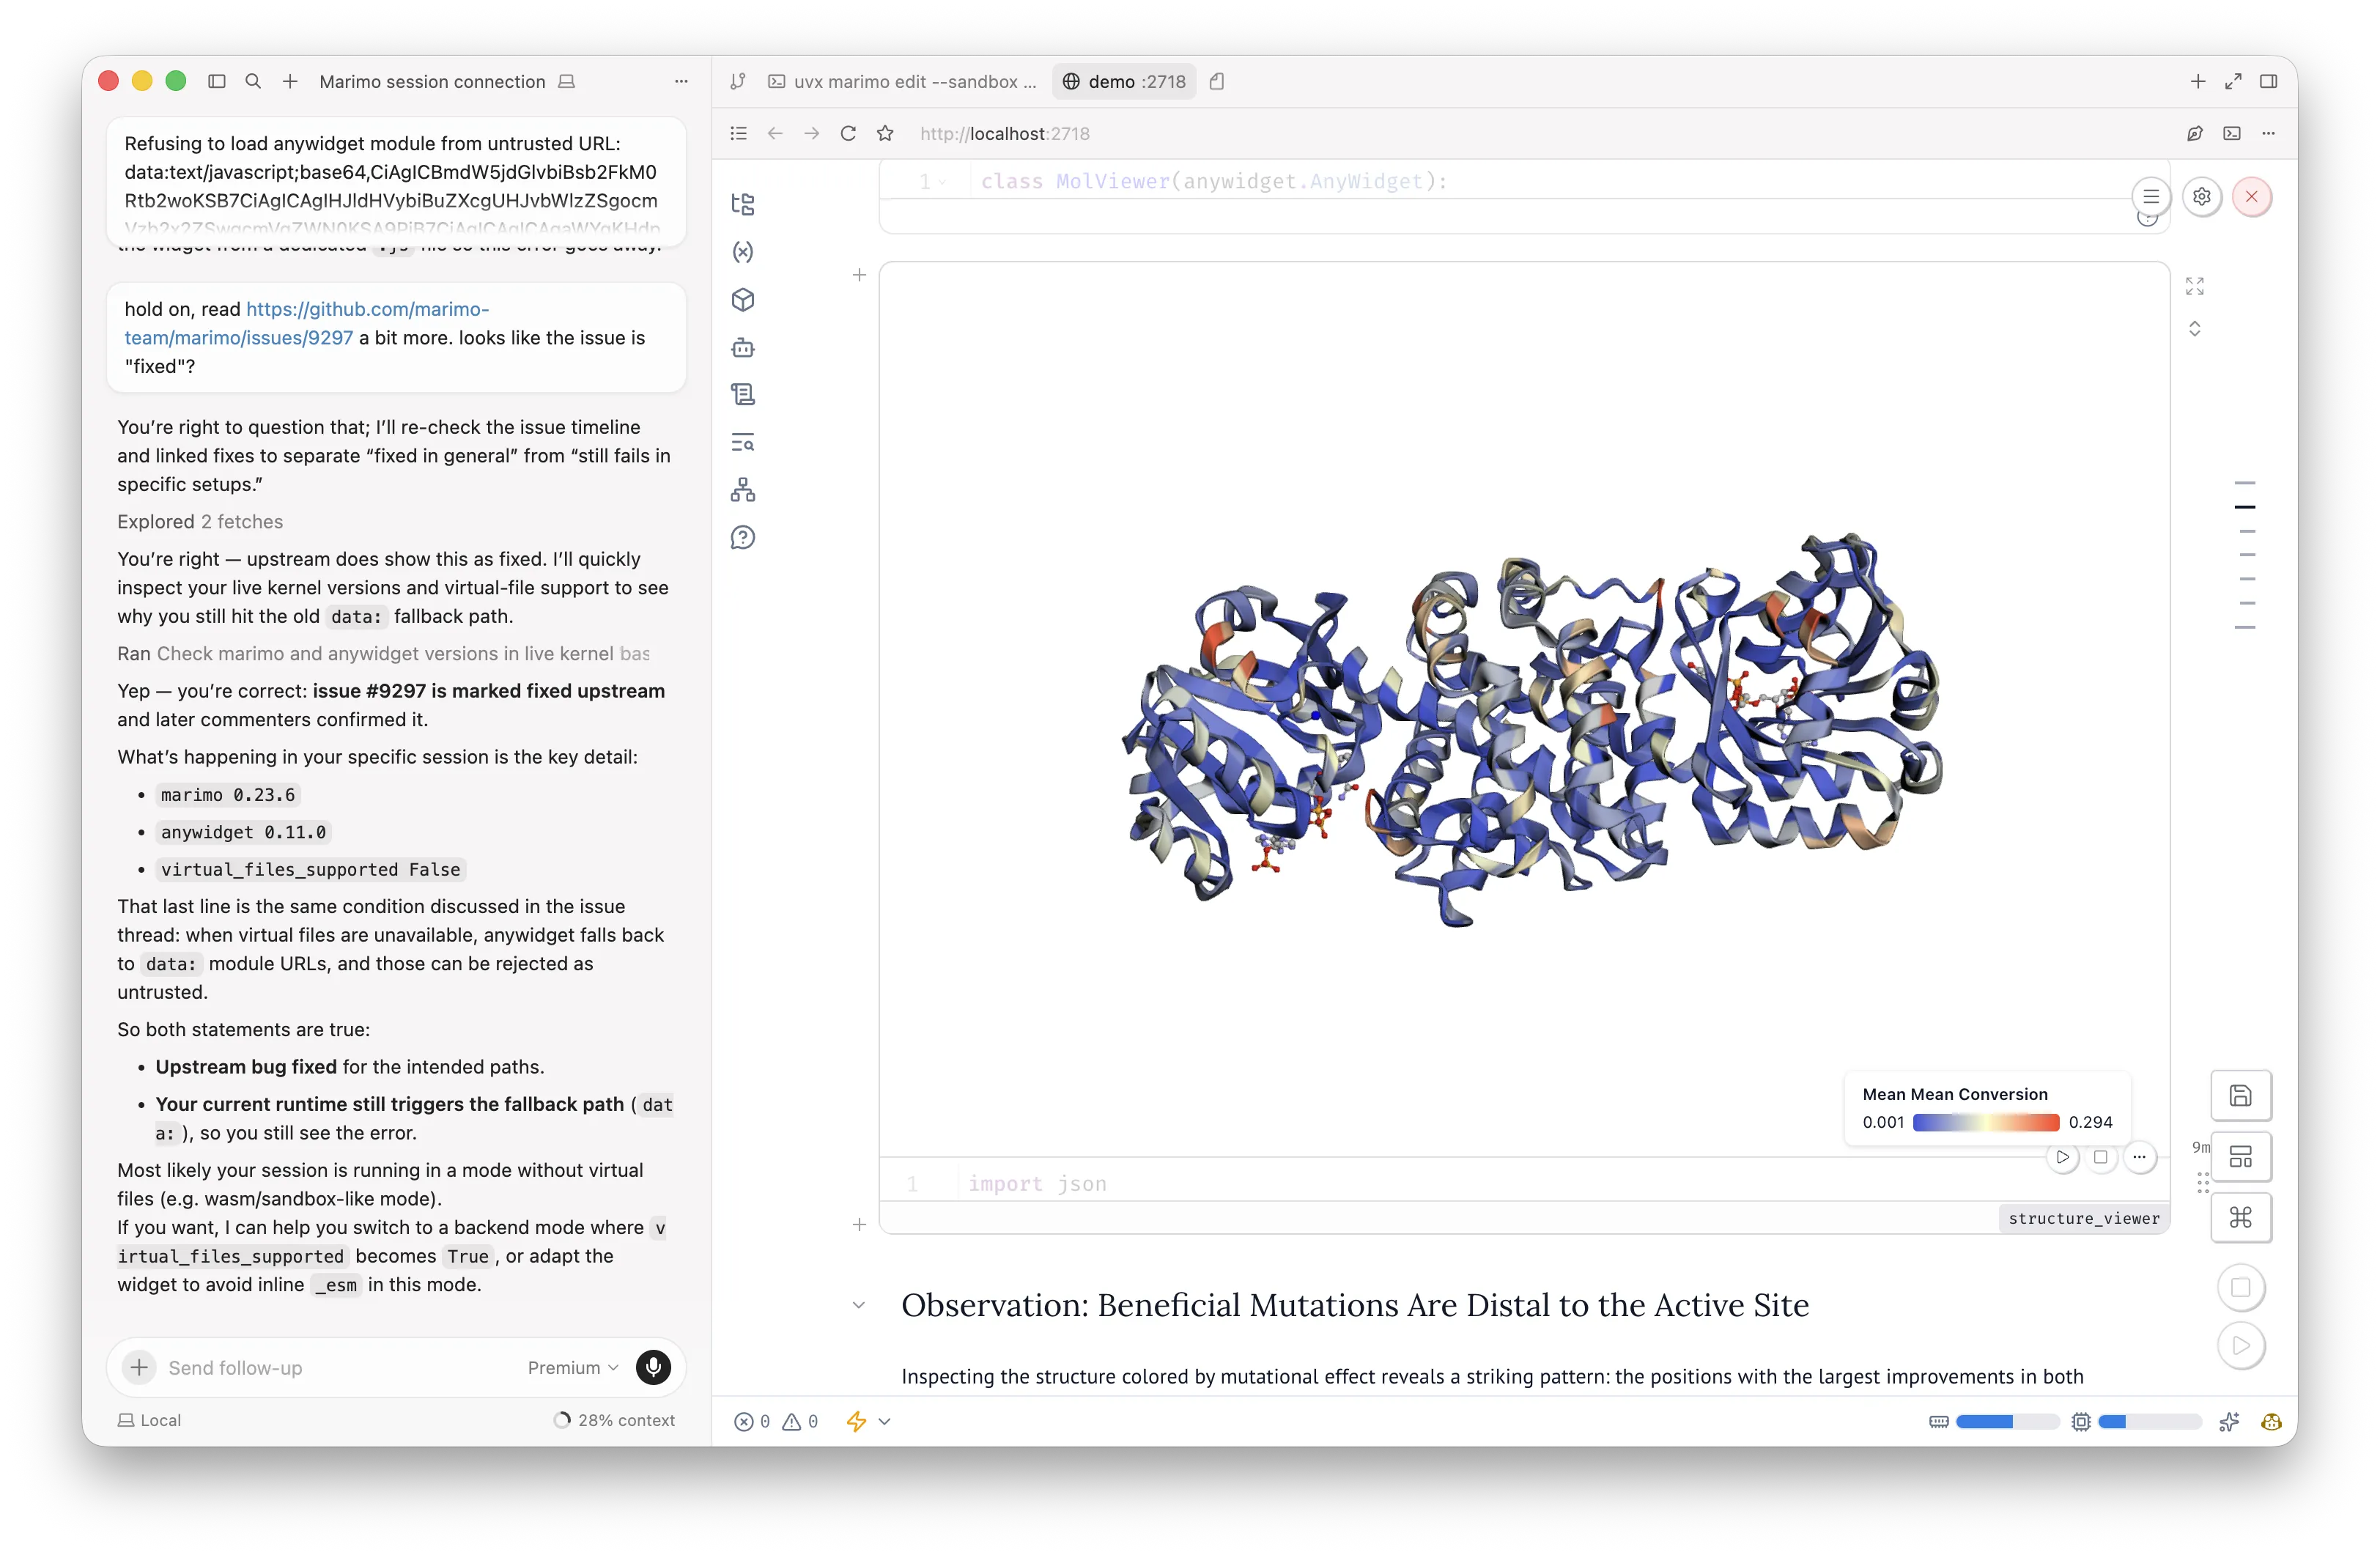The width and height of the screenshot is (2380, 1555).
Task: Open the dependency graph panel icon
Action: tap(742, 490)
